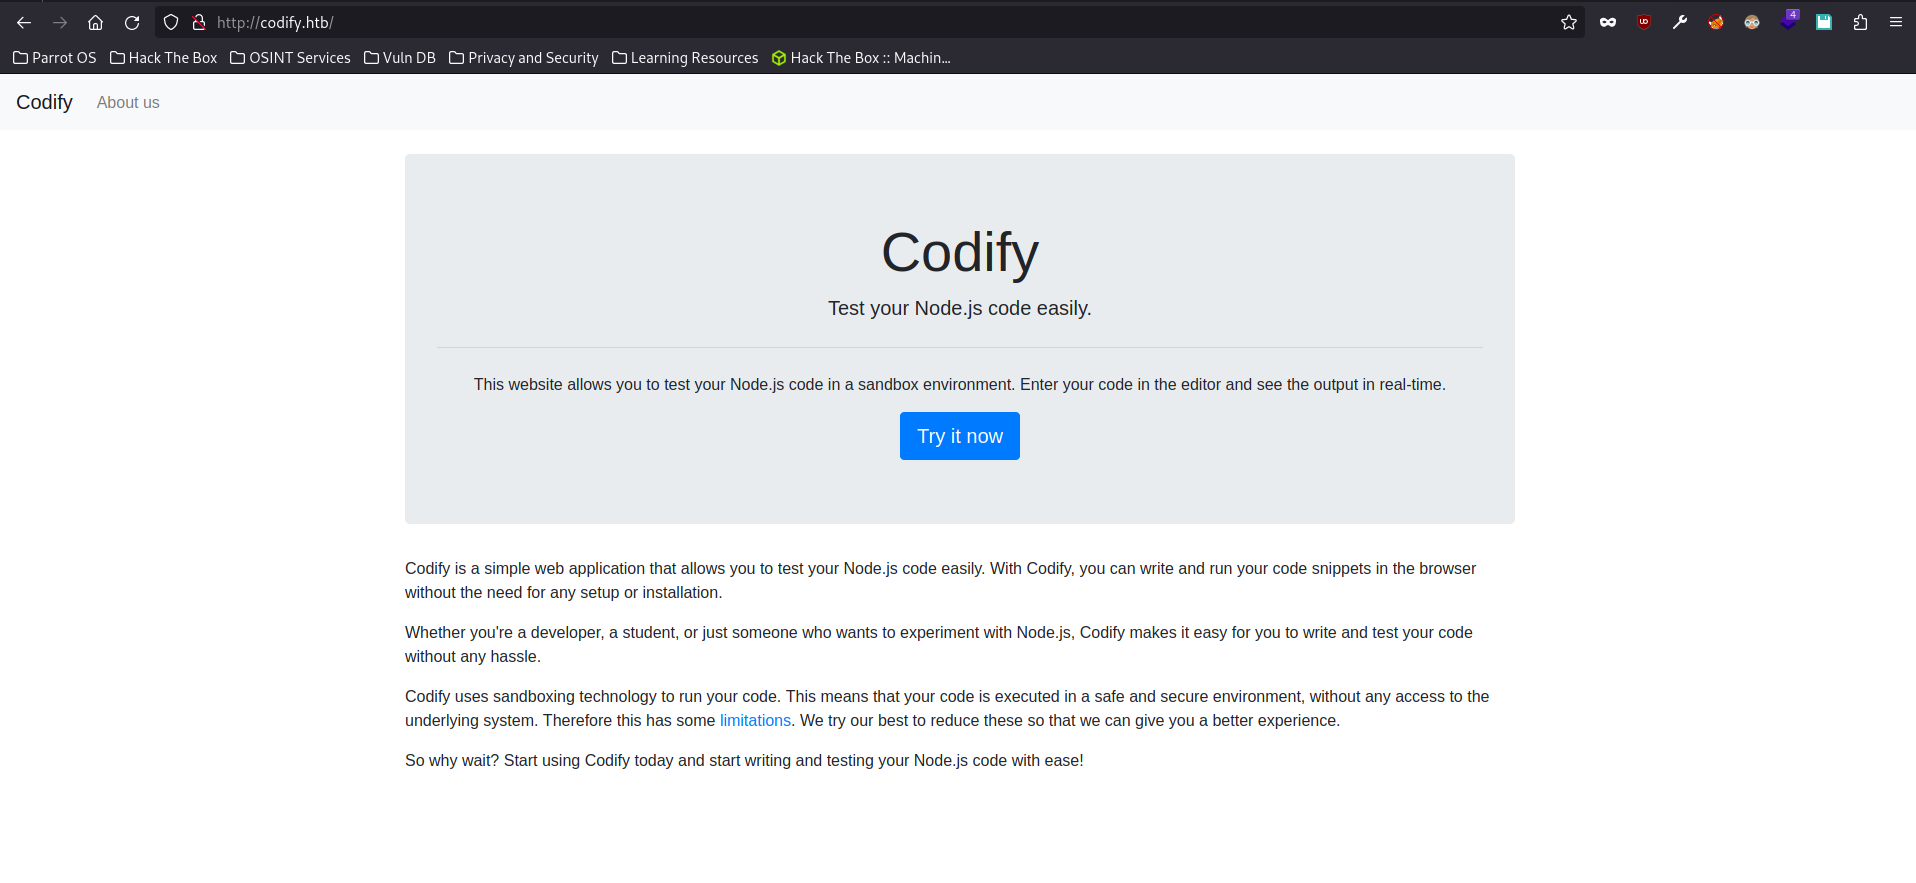Open the Extensions puzzle piece icon
Screen dimensions: 1916x883
(1860, 22)
